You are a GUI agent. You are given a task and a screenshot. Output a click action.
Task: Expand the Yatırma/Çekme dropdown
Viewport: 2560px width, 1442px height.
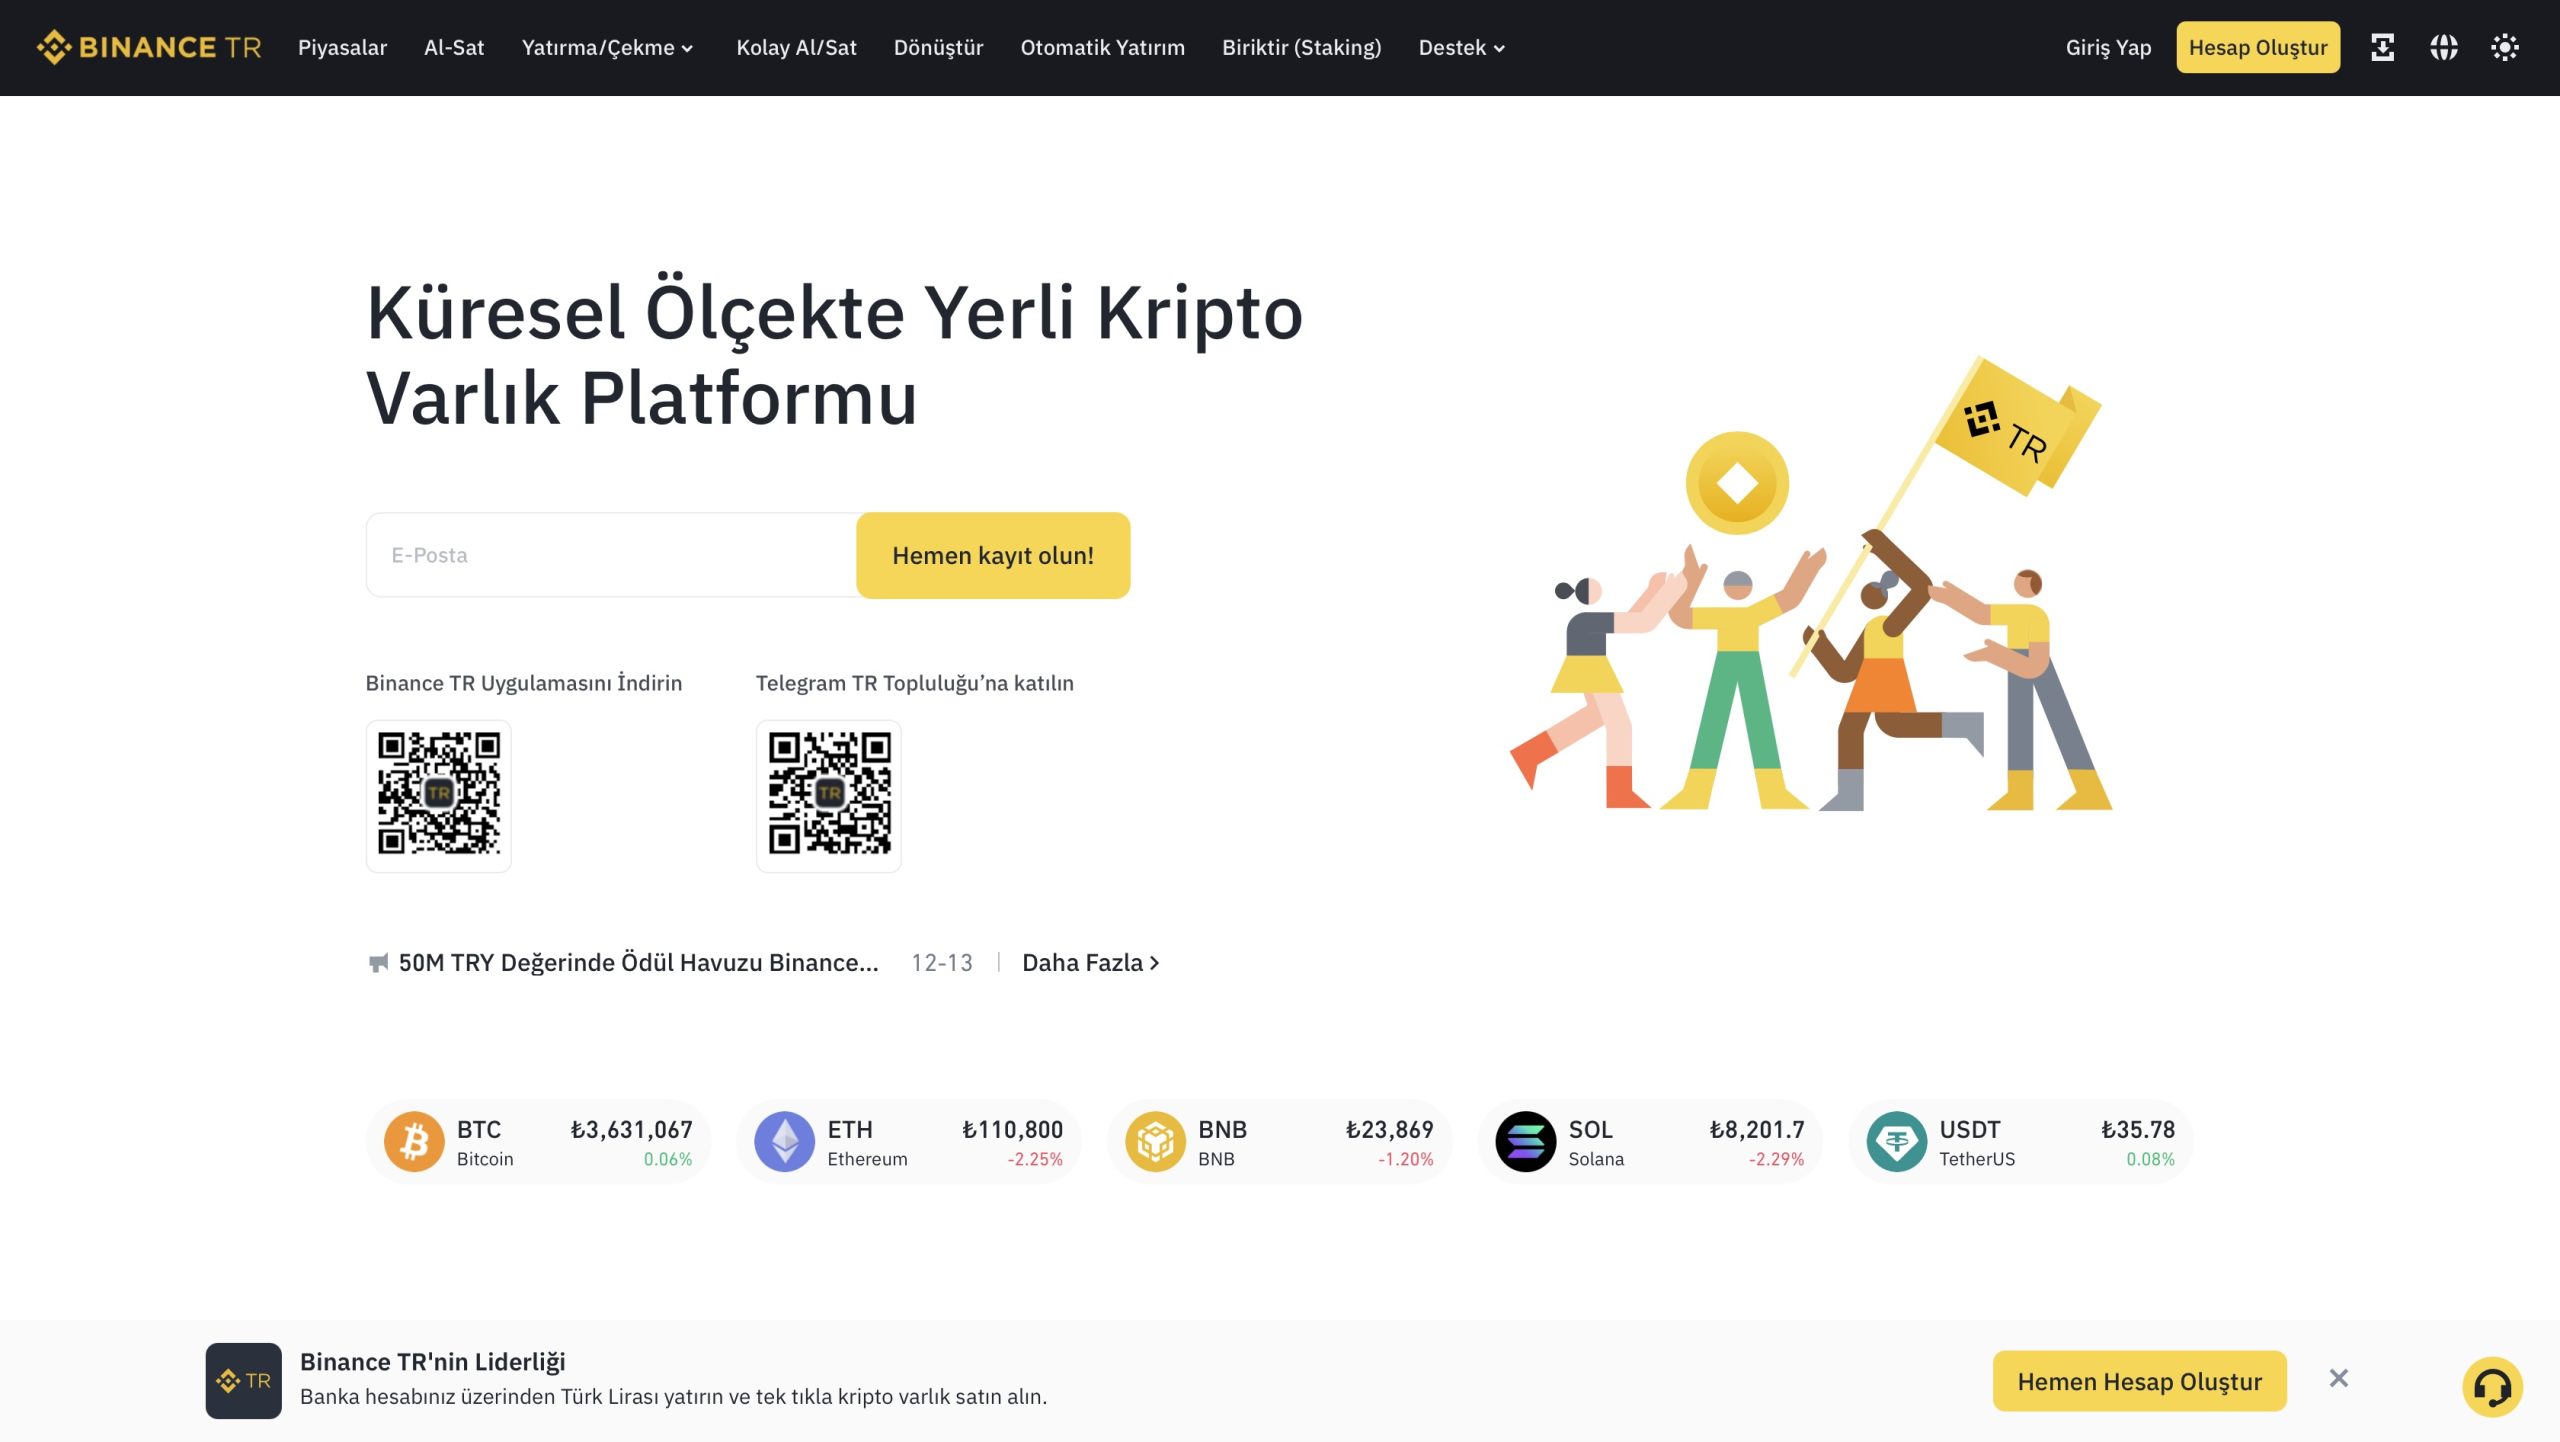(x=607, y=48)
